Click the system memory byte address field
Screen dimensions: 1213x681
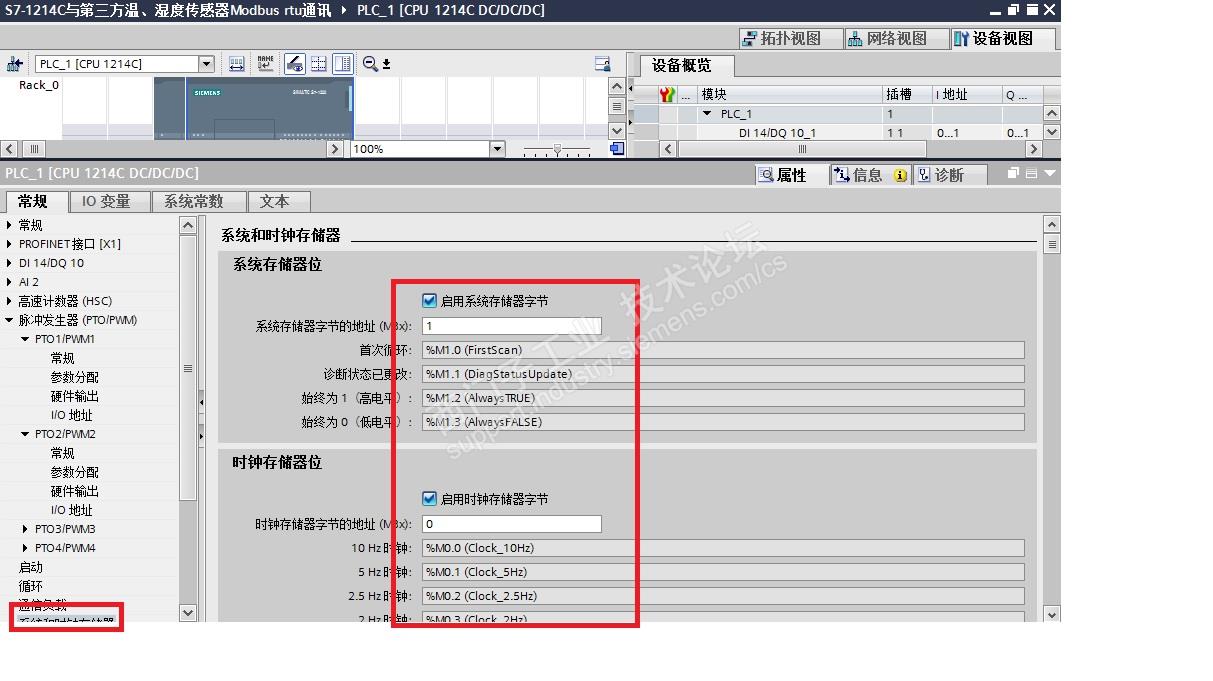(512, 326)
